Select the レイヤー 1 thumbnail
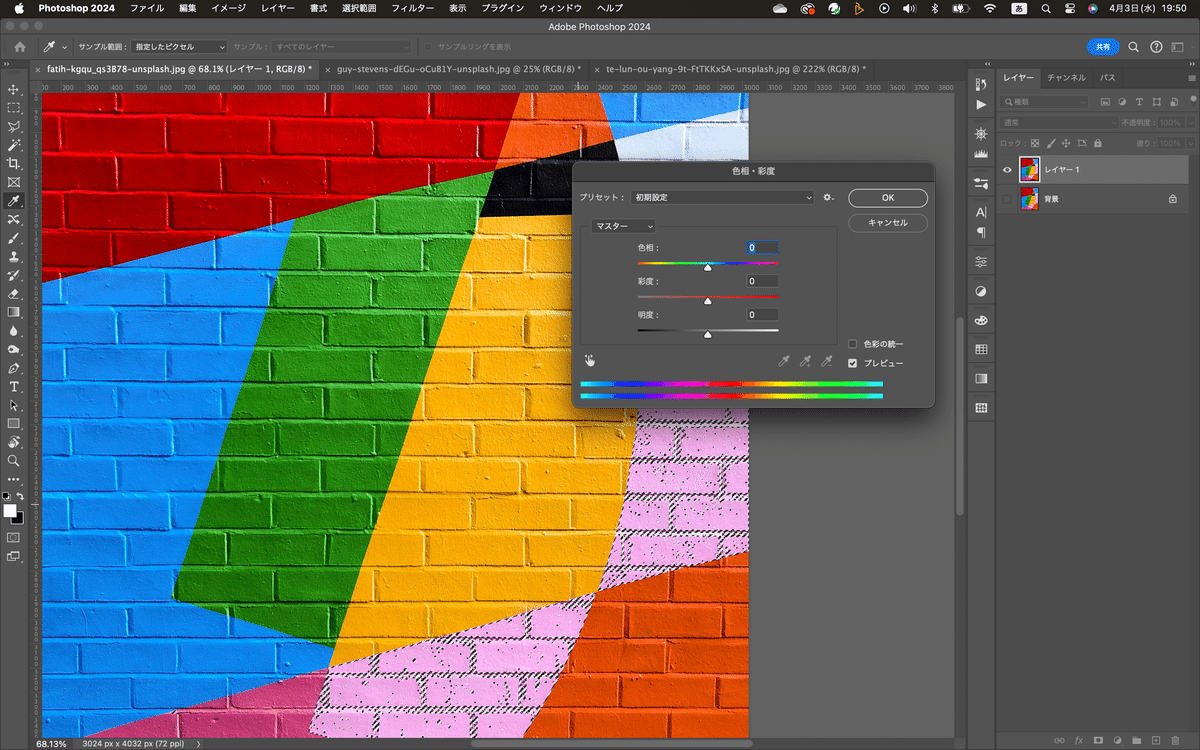The image size is (1200, 750). pos(1028,170)
